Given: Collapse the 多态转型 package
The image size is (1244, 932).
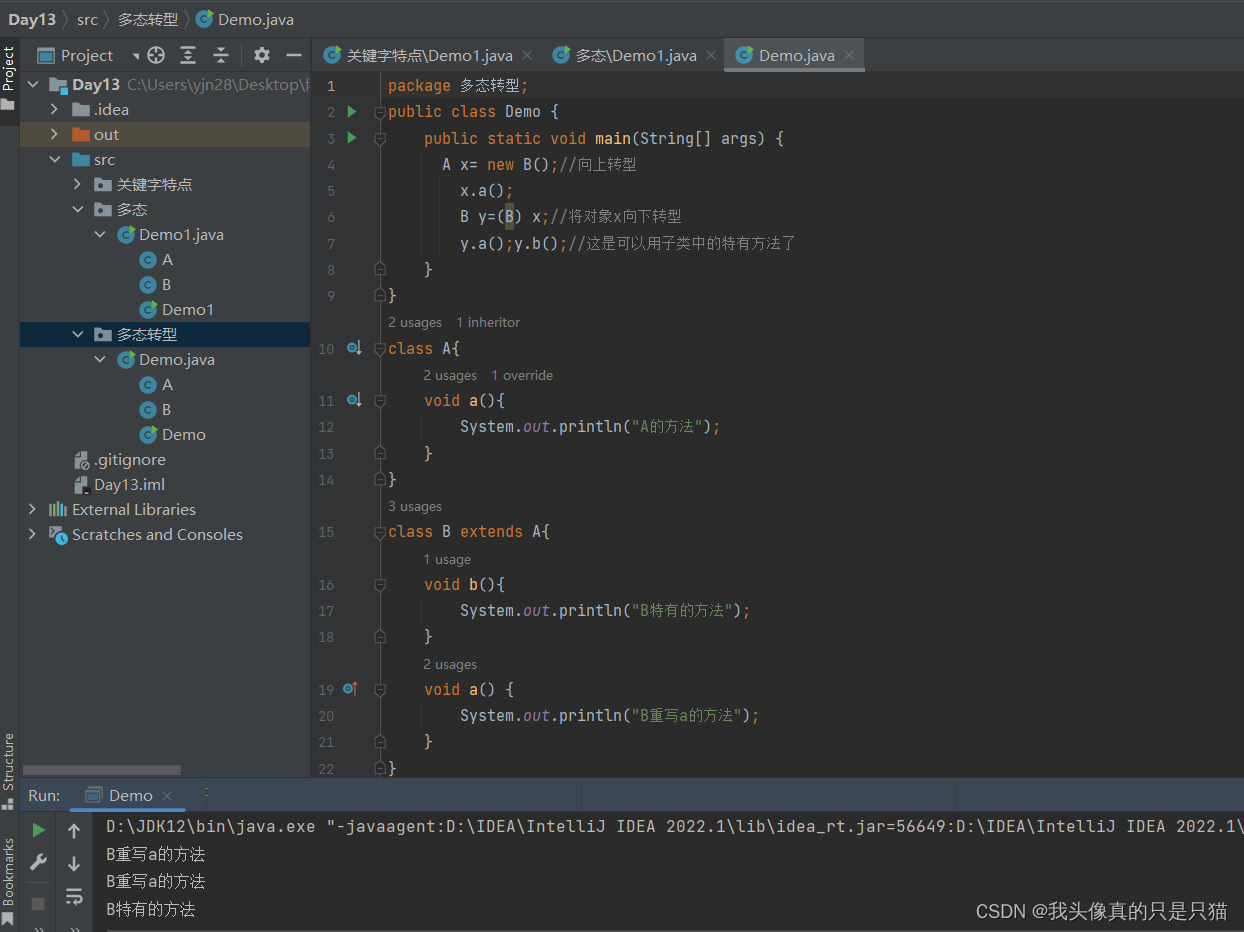Looking at the screenshot, I should [x=78, y=334].
